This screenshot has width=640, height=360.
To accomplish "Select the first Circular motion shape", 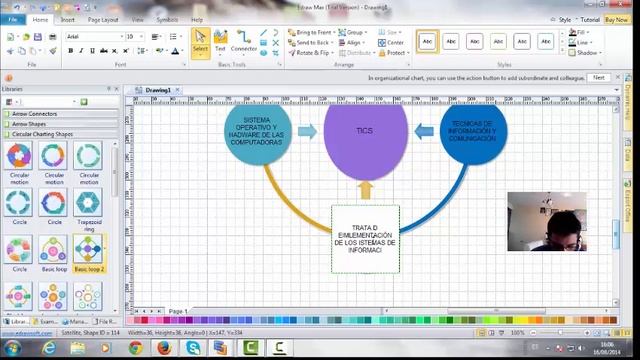I will coord(19,156).
